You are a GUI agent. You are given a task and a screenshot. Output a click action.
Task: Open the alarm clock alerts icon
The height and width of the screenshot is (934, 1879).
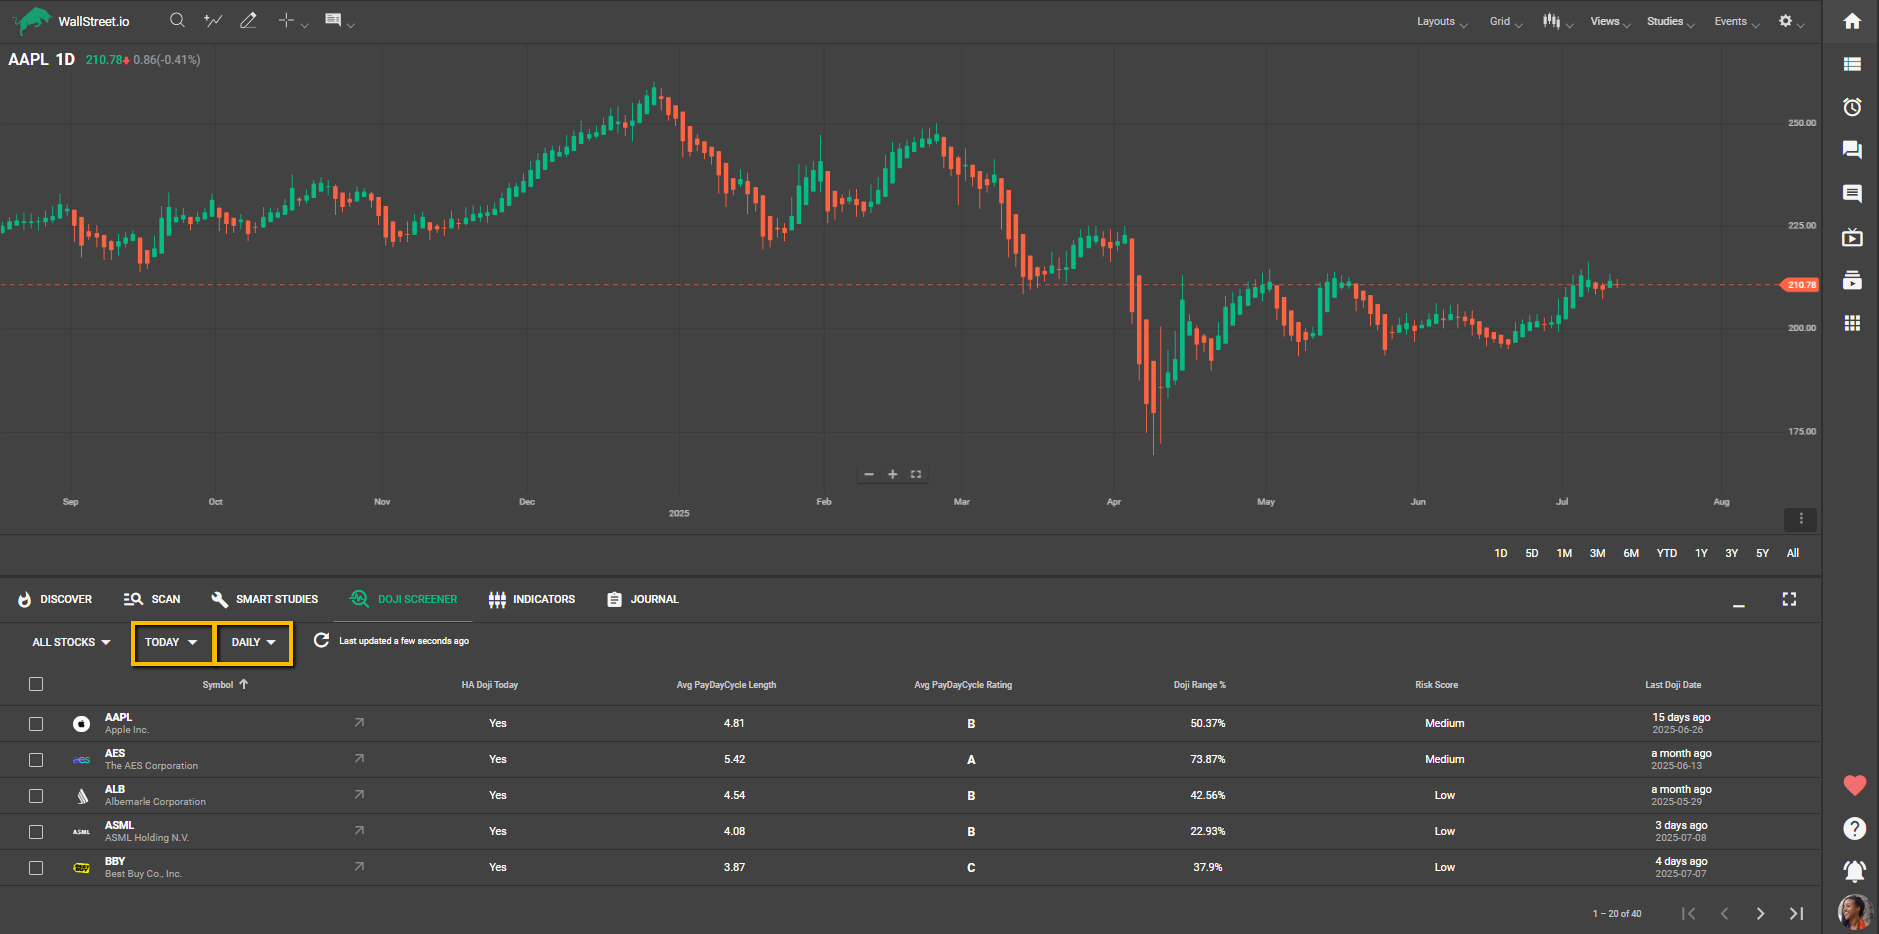1852,107
